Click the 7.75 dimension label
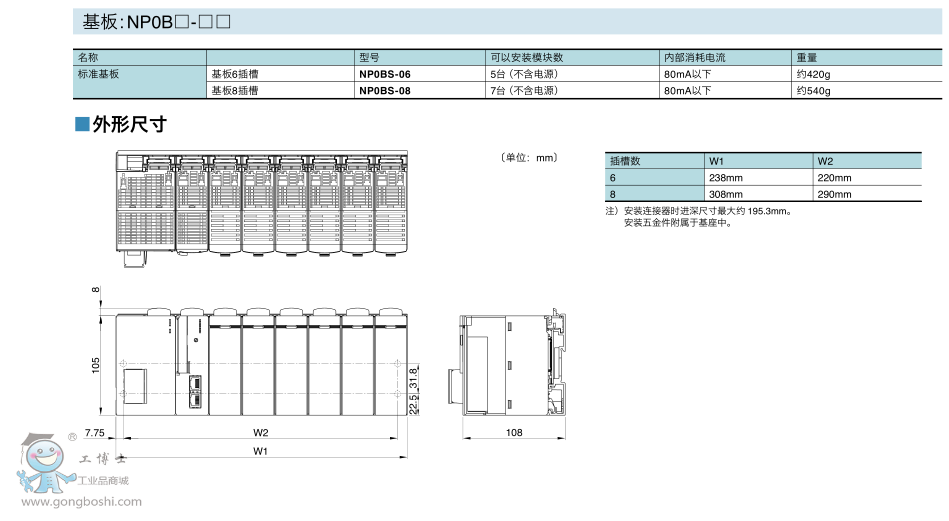This screenshot has height=521, width=949. (x=95, y=433)
